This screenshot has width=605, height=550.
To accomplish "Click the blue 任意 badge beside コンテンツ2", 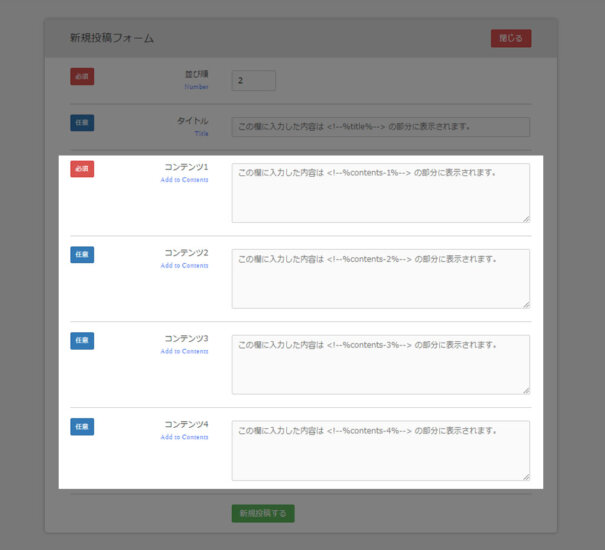I will coord(82,254).
